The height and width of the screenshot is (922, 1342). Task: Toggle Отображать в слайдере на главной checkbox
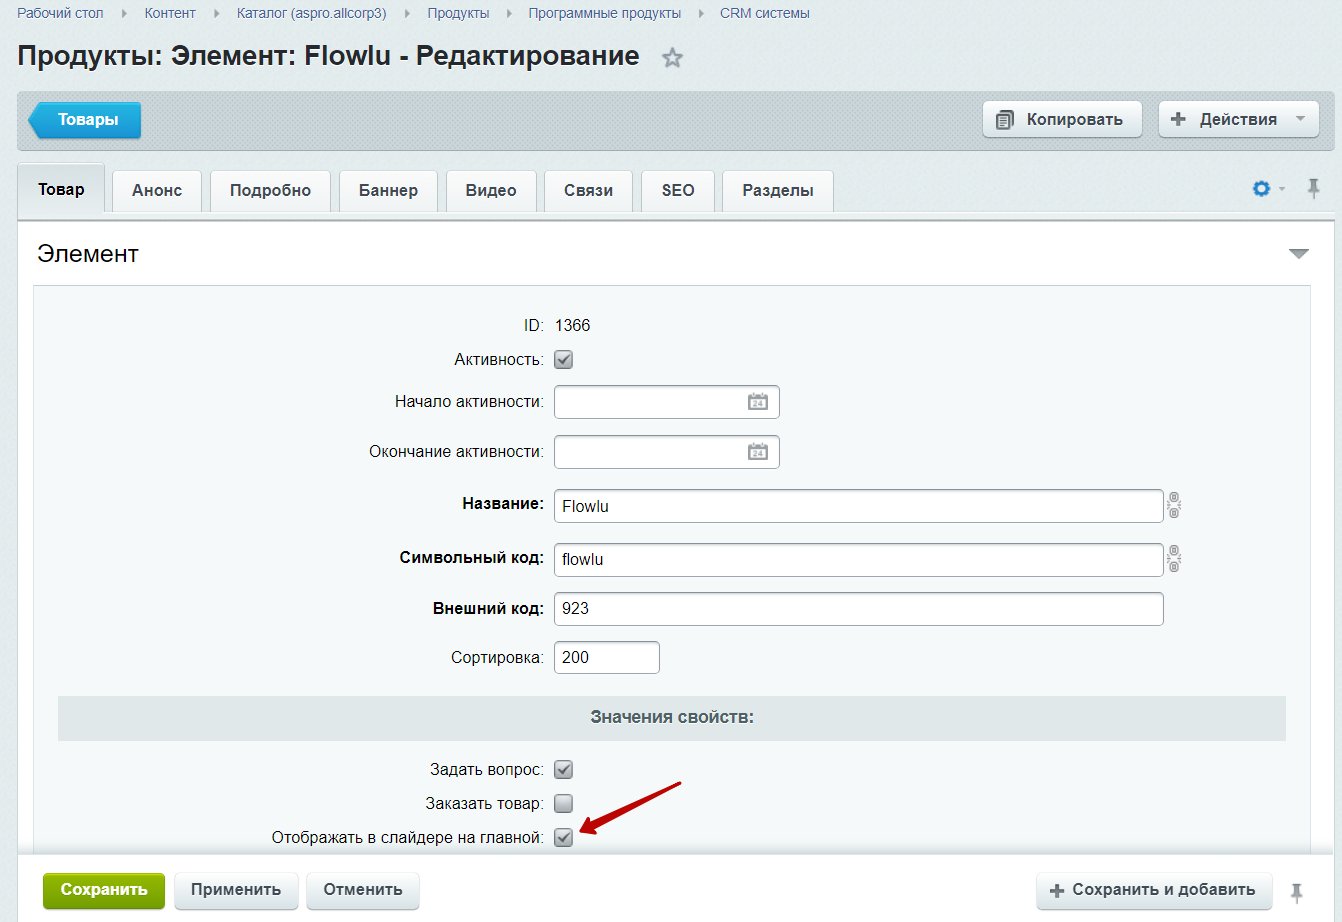pyautogui.click(x=564, y=838)
